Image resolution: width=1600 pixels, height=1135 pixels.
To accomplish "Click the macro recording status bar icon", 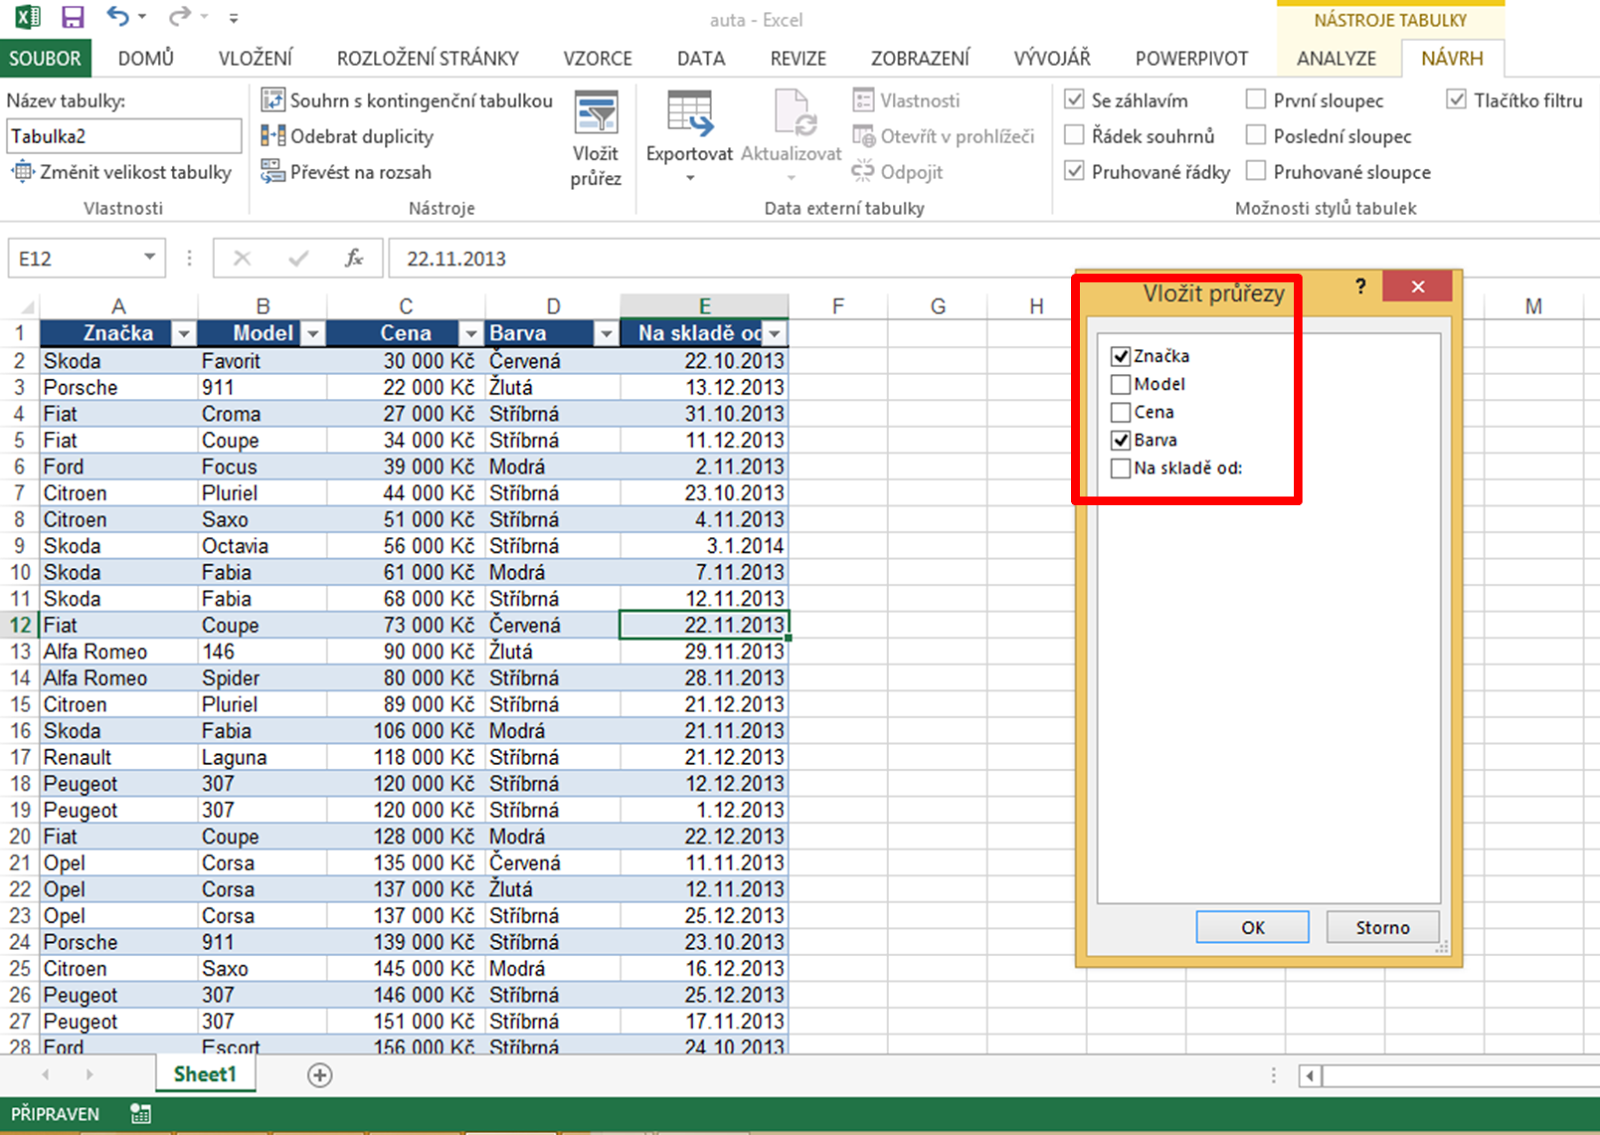I will point(141,1114).
